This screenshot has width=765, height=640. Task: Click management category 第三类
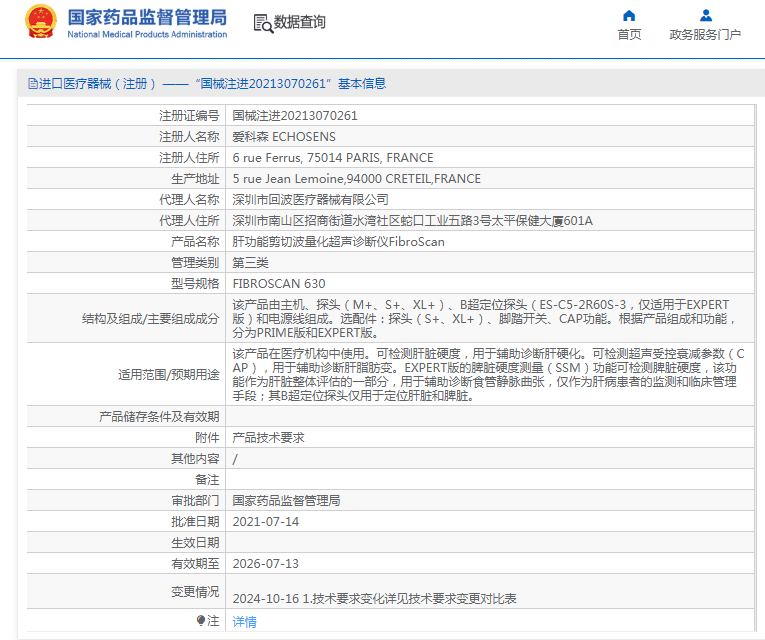(x=250, y=262)
